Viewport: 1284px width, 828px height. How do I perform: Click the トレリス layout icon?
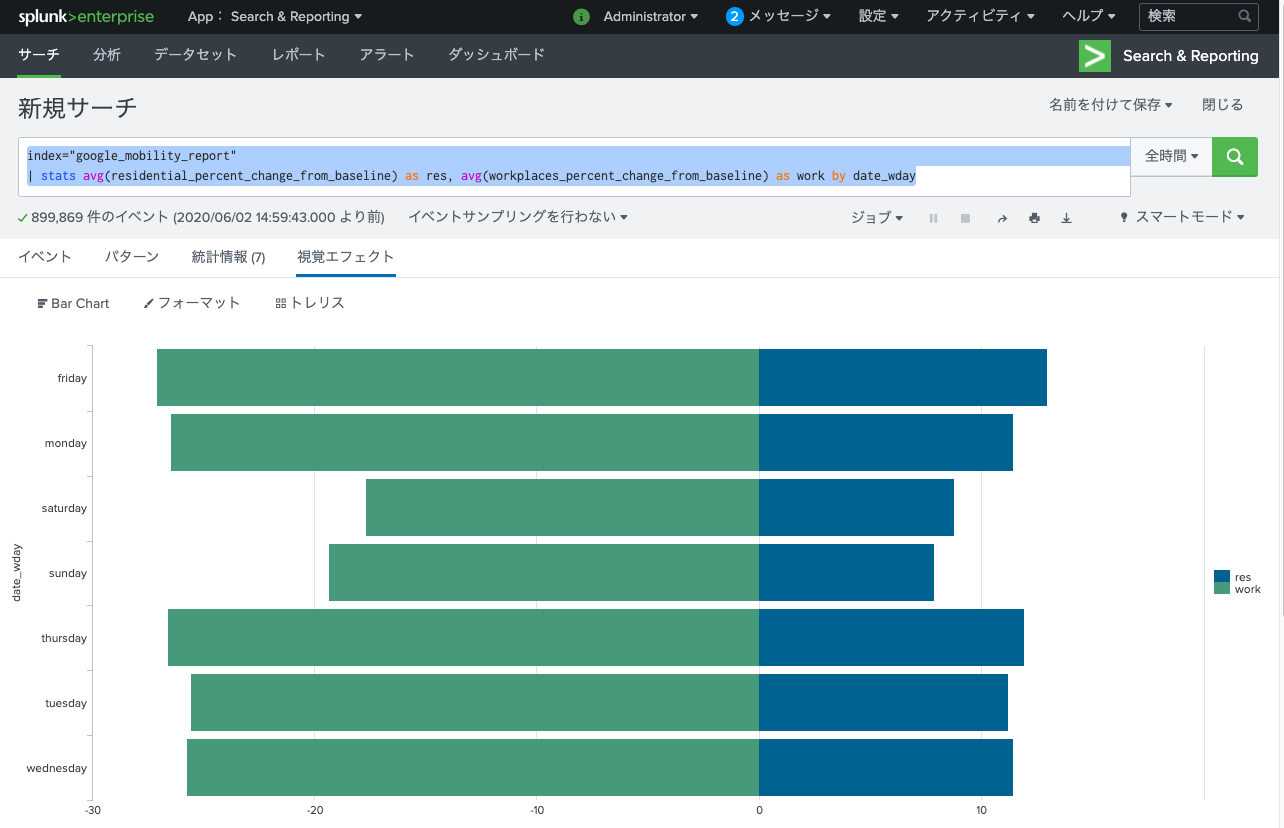click(x=309, y=303)
